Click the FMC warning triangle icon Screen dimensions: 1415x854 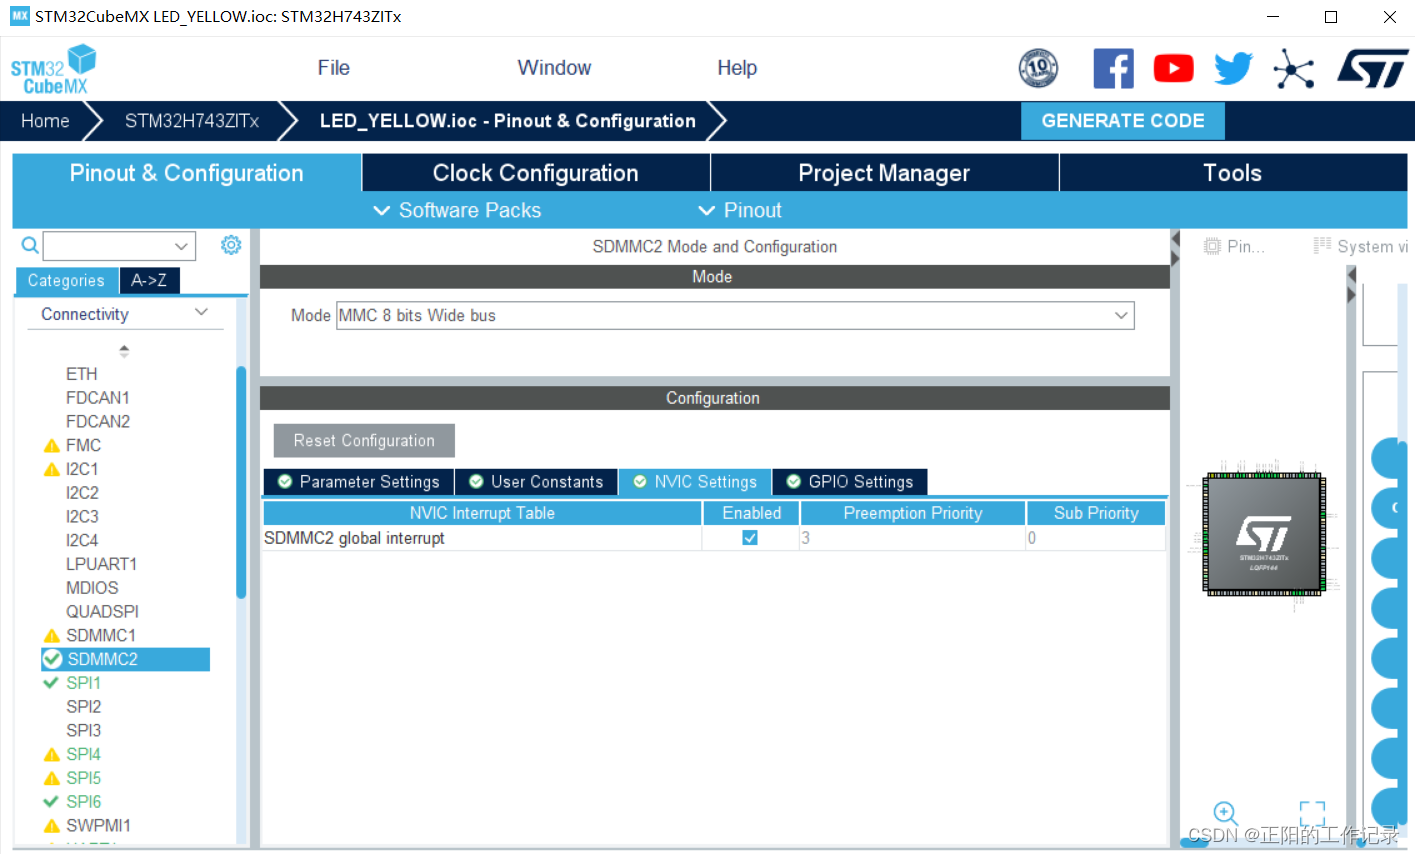[x=52, y=446]
